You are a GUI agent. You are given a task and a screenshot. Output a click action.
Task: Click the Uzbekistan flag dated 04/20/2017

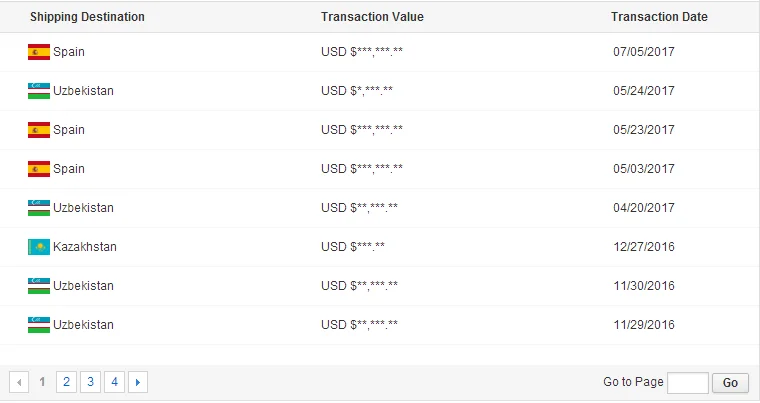click(x=39, y=208)
